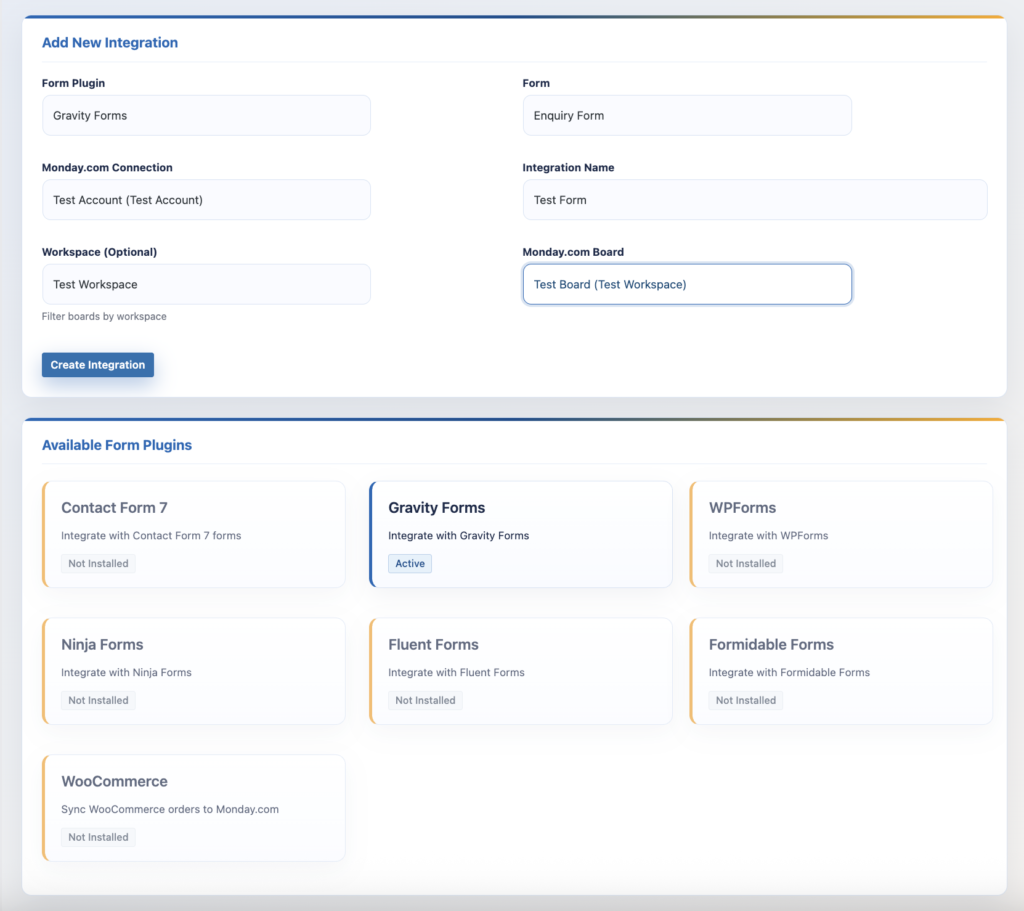Open the Workspace (Optional) dropdown
The width and height of the screenshot is (1024, 911).
click(x=206, y=284)
